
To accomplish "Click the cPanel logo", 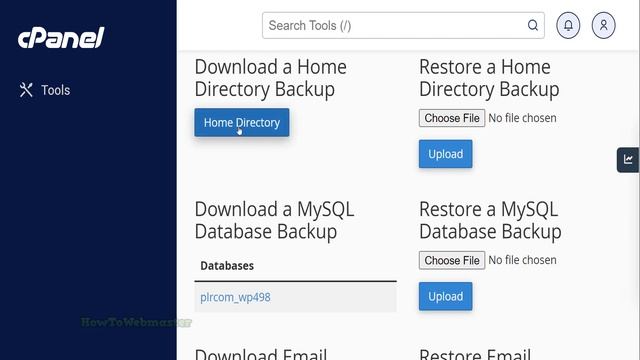I will click(x=61, y=38).
